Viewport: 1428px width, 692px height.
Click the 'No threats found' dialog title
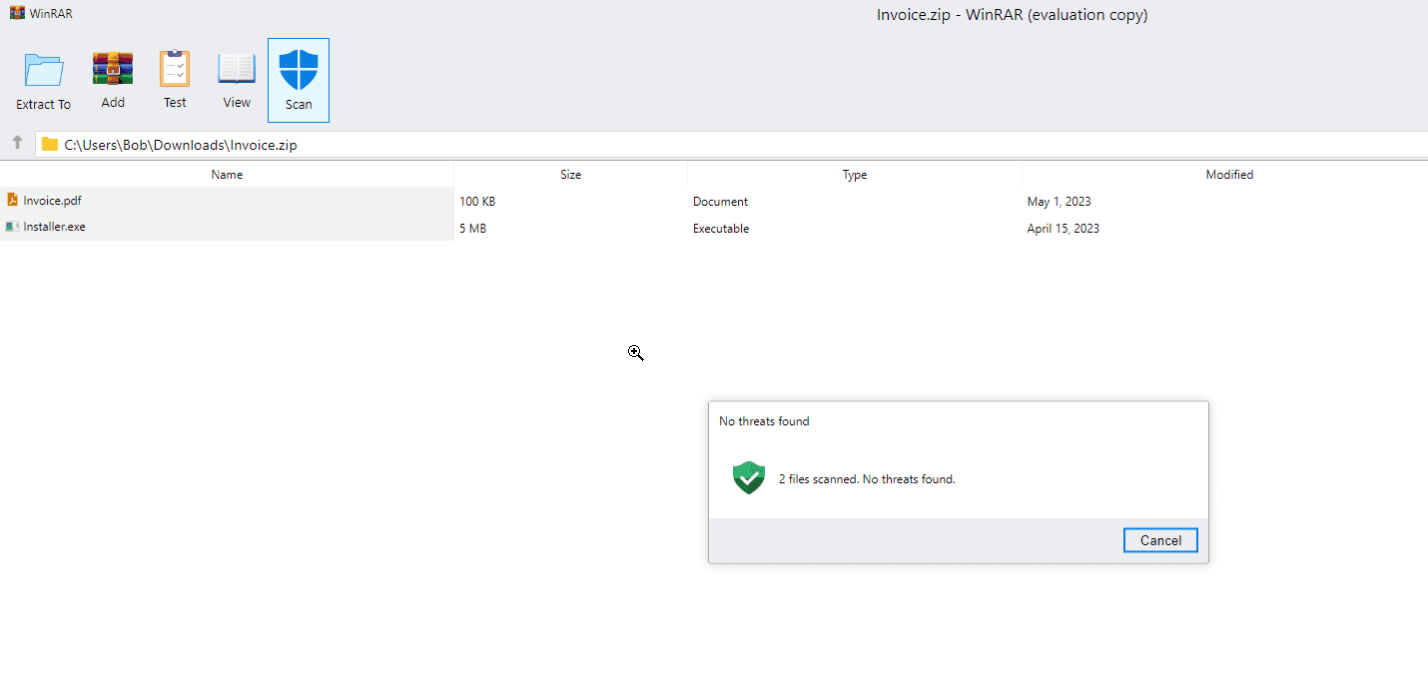tap(764, 421)
